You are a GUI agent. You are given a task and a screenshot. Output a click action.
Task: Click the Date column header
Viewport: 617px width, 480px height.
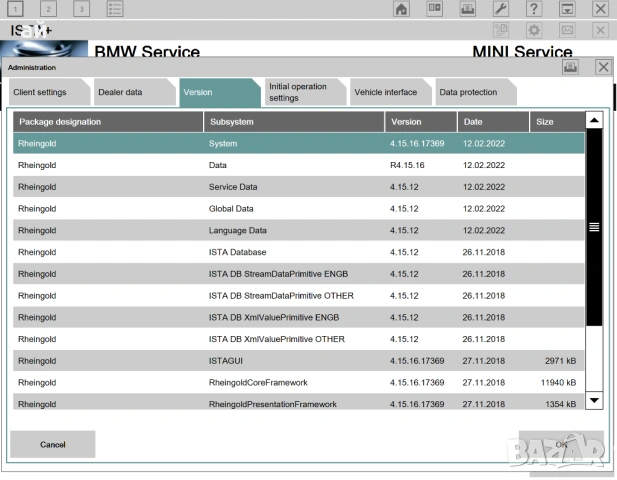tap(493, 122)
